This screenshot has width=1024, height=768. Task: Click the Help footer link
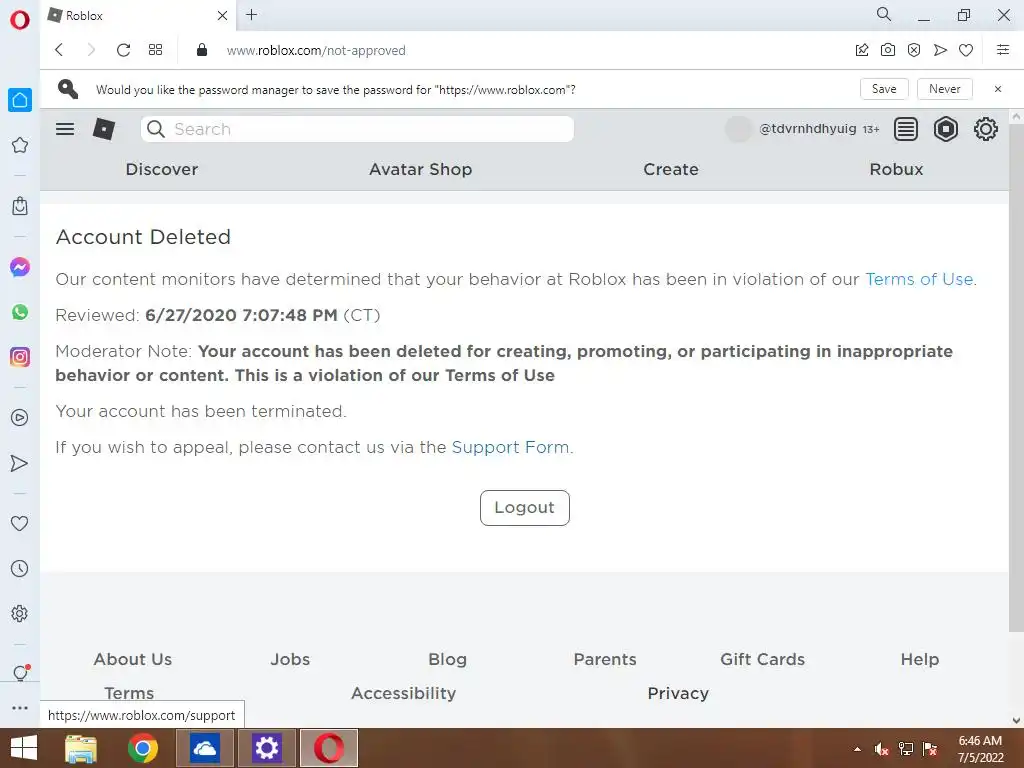pyautogui.click(x=920, y=659)
